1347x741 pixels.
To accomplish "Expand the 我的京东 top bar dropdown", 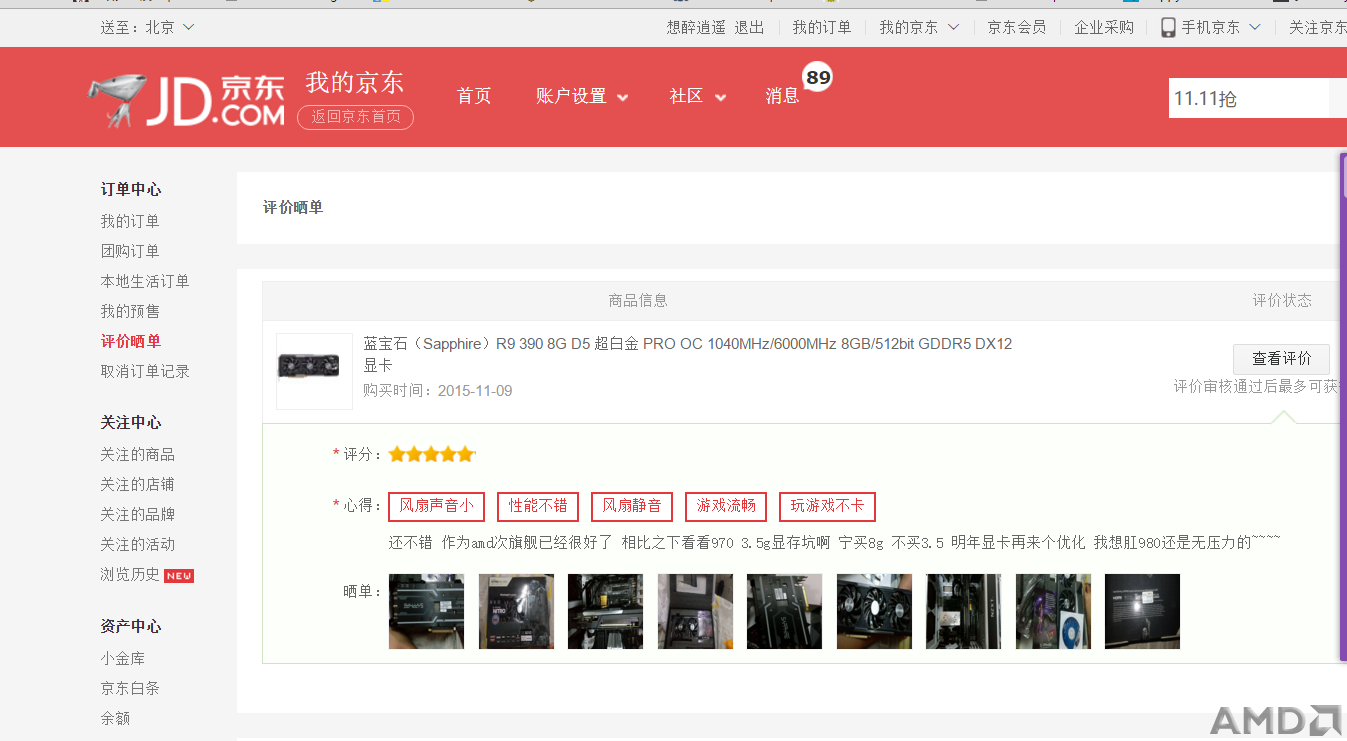I will (919, 27).
